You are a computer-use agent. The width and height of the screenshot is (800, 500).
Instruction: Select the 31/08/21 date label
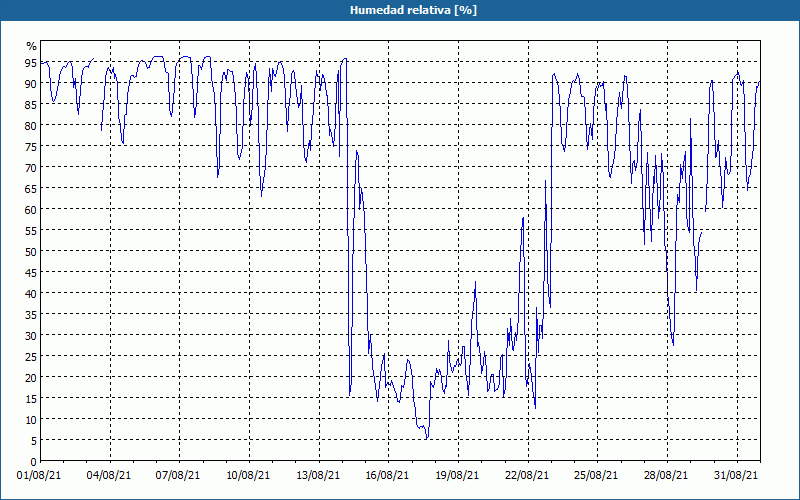(x=736, y=476)
